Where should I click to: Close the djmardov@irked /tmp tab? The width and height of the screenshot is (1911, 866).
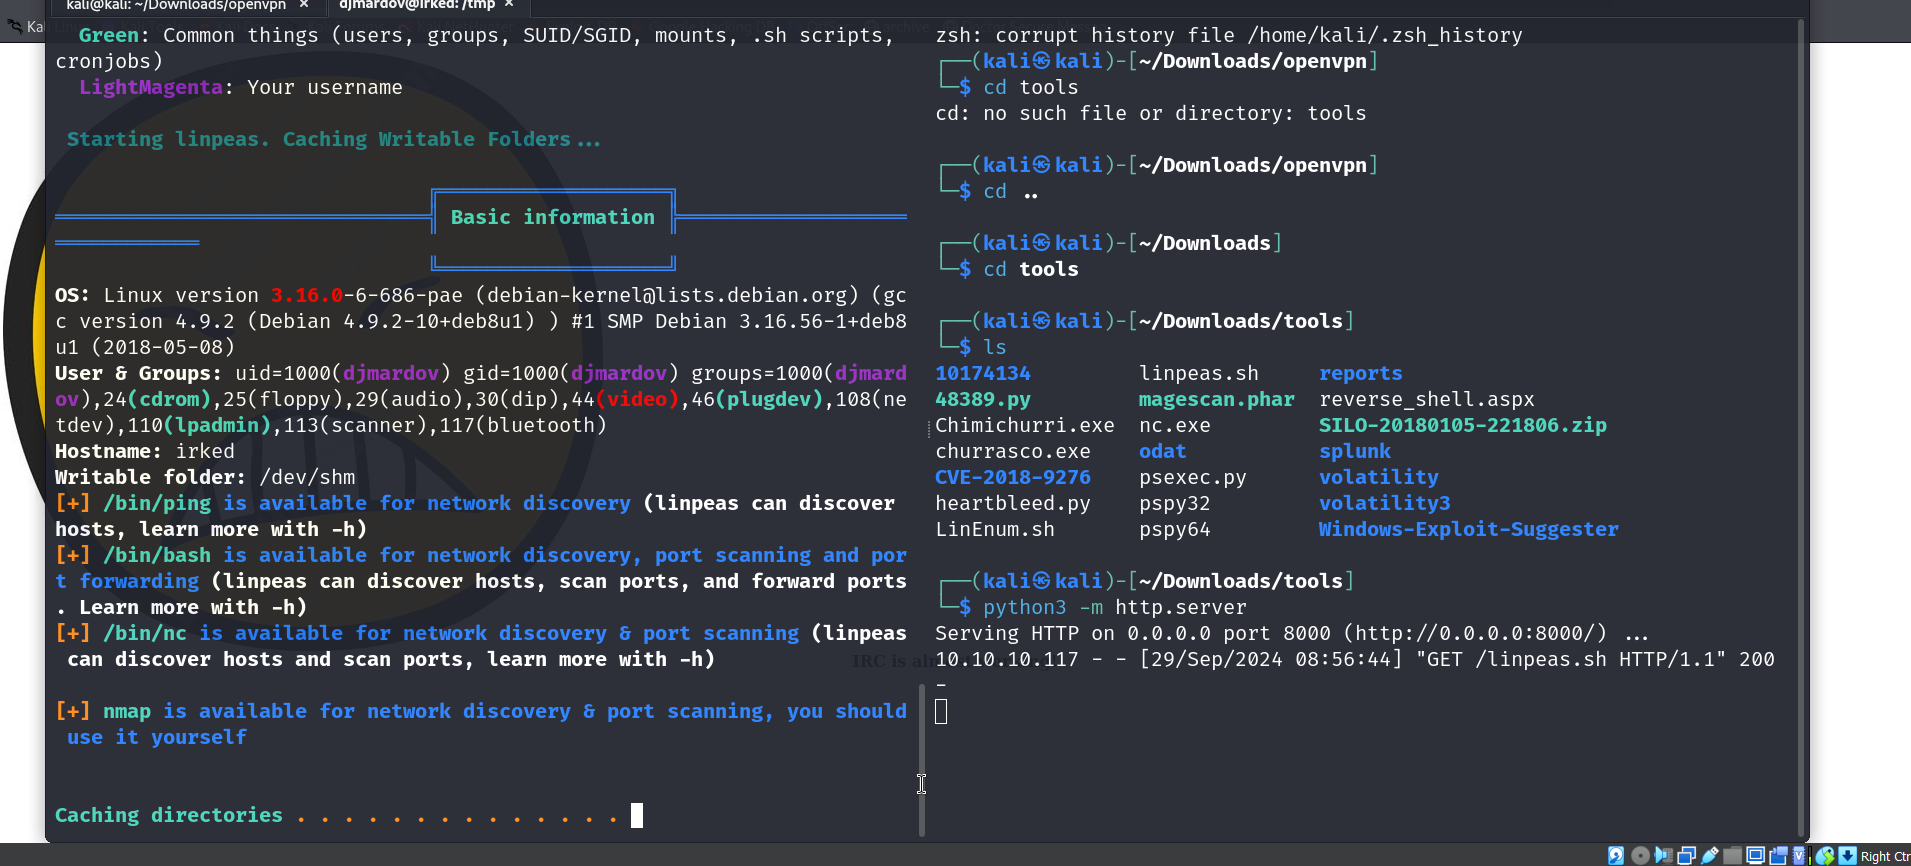click(x=509, y=5)
